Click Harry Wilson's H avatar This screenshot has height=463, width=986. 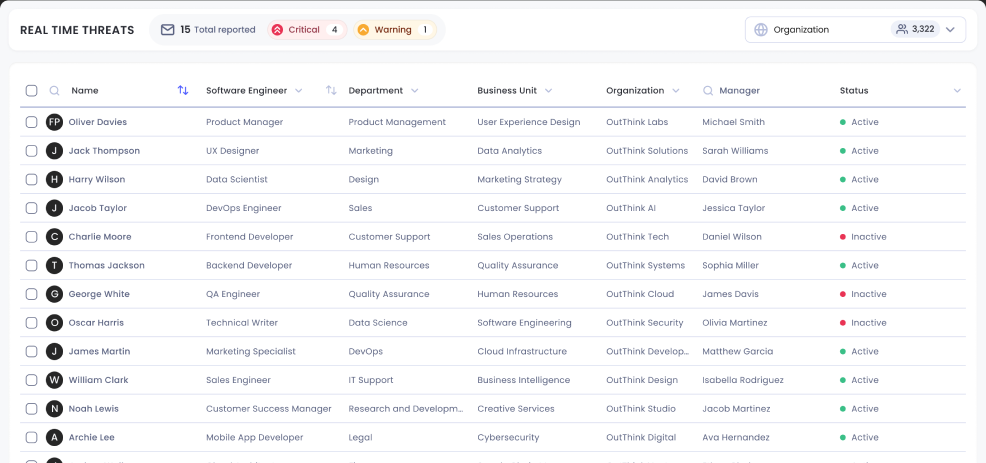(55, 179)
